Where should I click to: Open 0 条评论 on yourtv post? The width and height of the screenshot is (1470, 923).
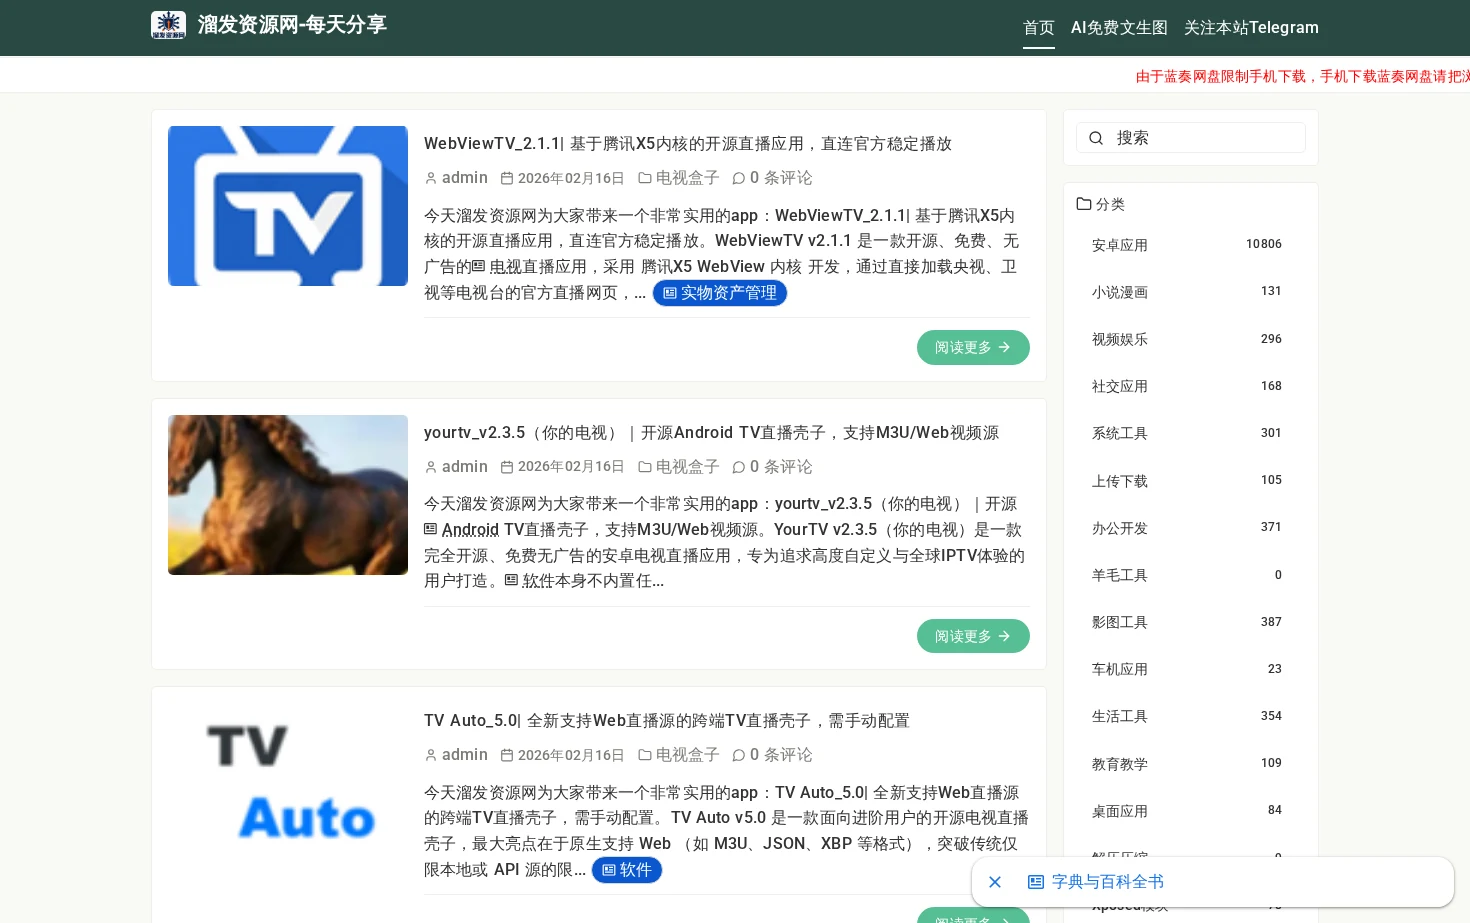781,467
